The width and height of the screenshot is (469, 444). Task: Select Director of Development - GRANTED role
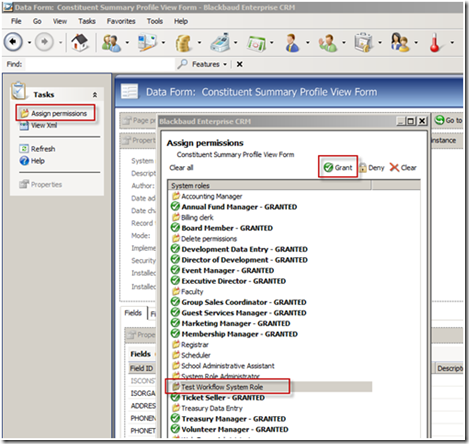pos(239,260)
